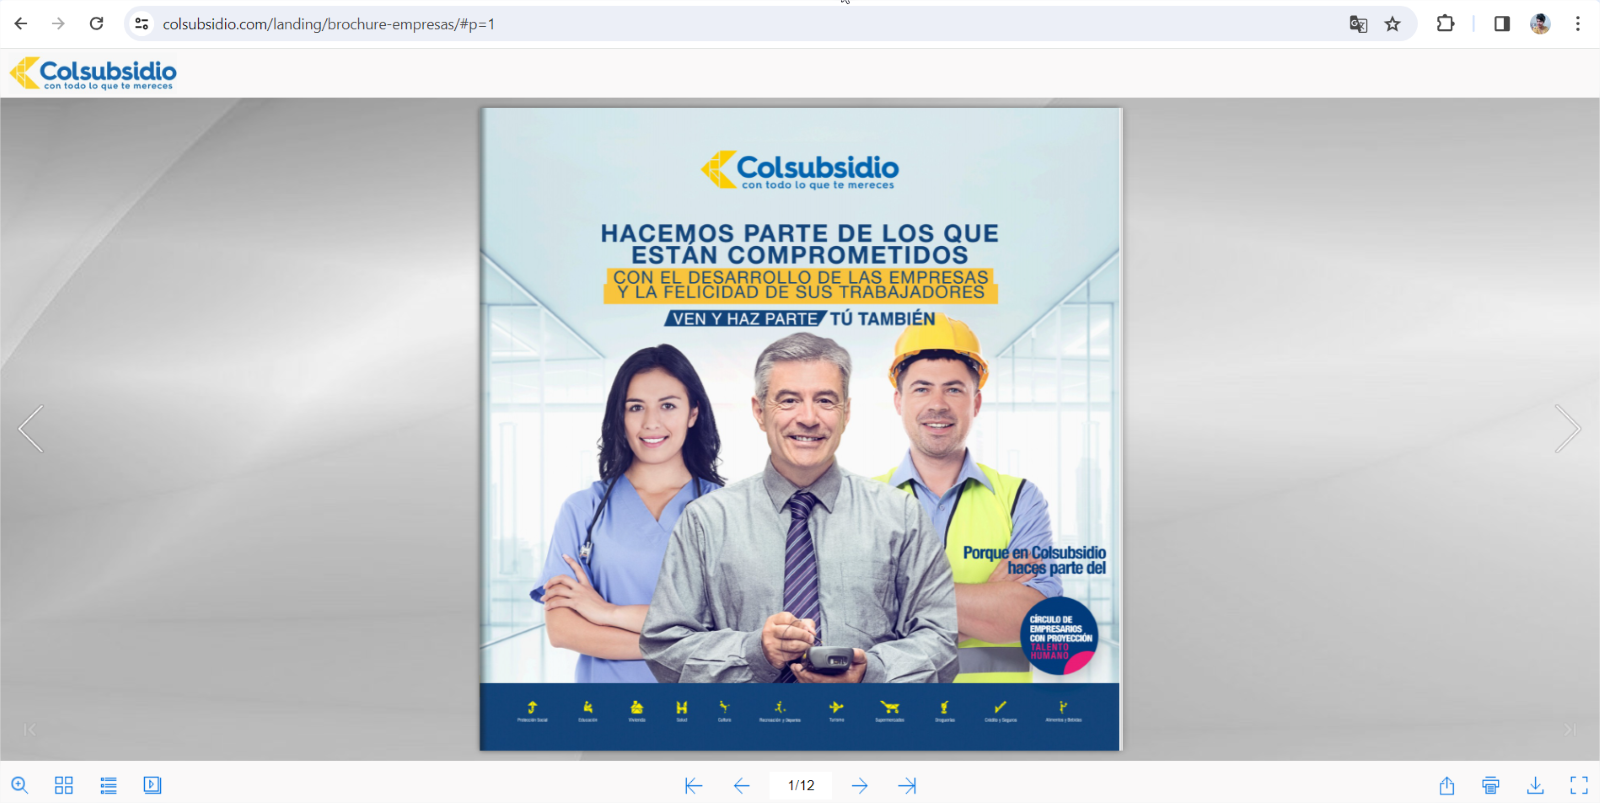The image size is (1600, 803).
Task: Toggle fullscreen mode
Action: pos(1579,785)
